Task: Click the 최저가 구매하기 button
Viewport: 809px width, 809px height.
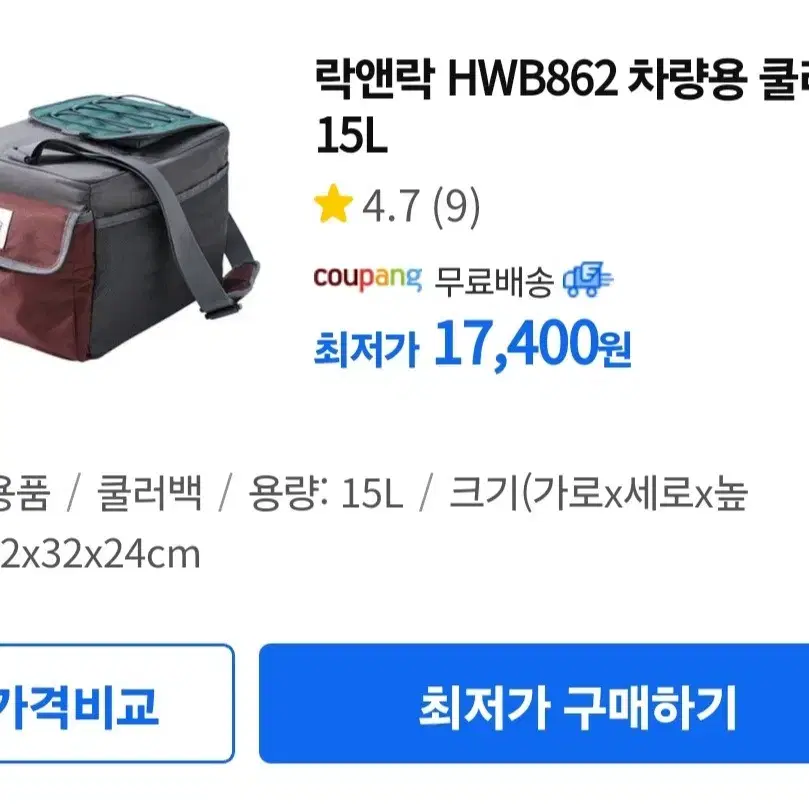Action: [x=534, y=704]
